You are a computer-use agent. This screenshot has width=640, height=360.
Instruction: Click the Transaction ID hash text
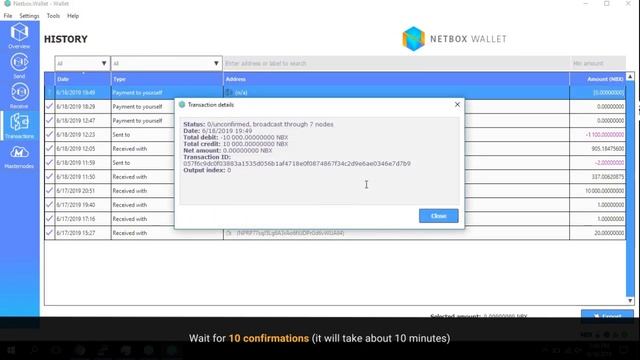click(x=297, y=164)
